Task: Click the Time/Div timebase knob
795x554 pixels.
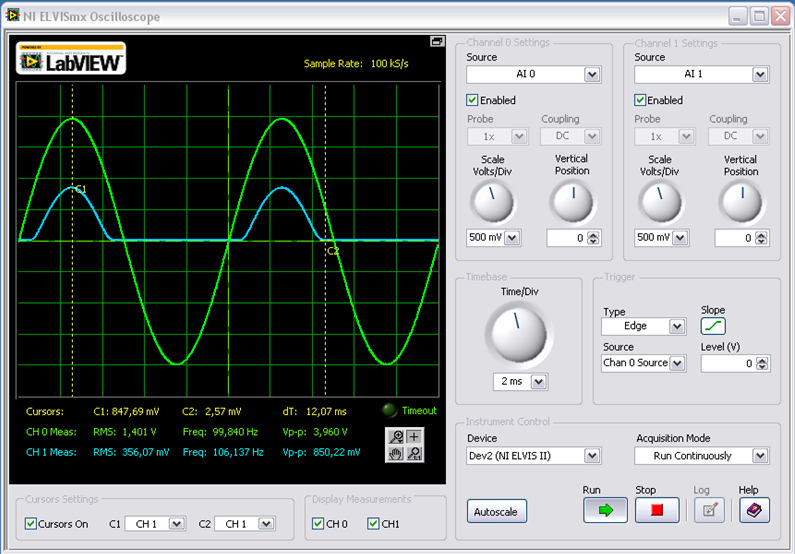Action: pyautogui.click(x=519, y=335)
